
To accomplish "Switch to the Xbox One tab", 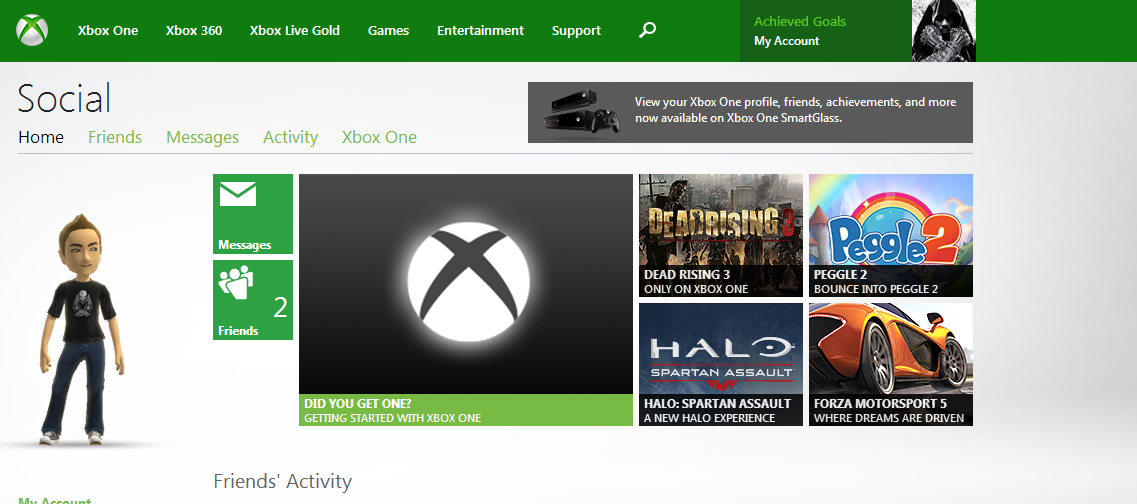I will point(379,137).
